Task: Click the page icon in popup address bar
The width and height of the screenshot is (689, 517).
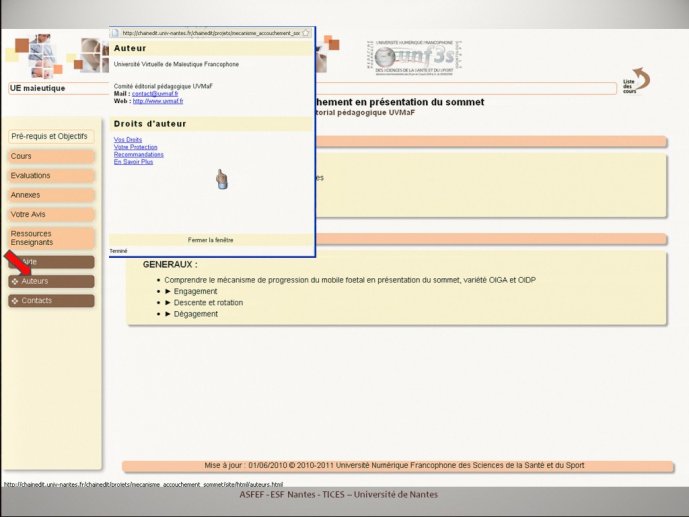Action: tap(115, 33)
